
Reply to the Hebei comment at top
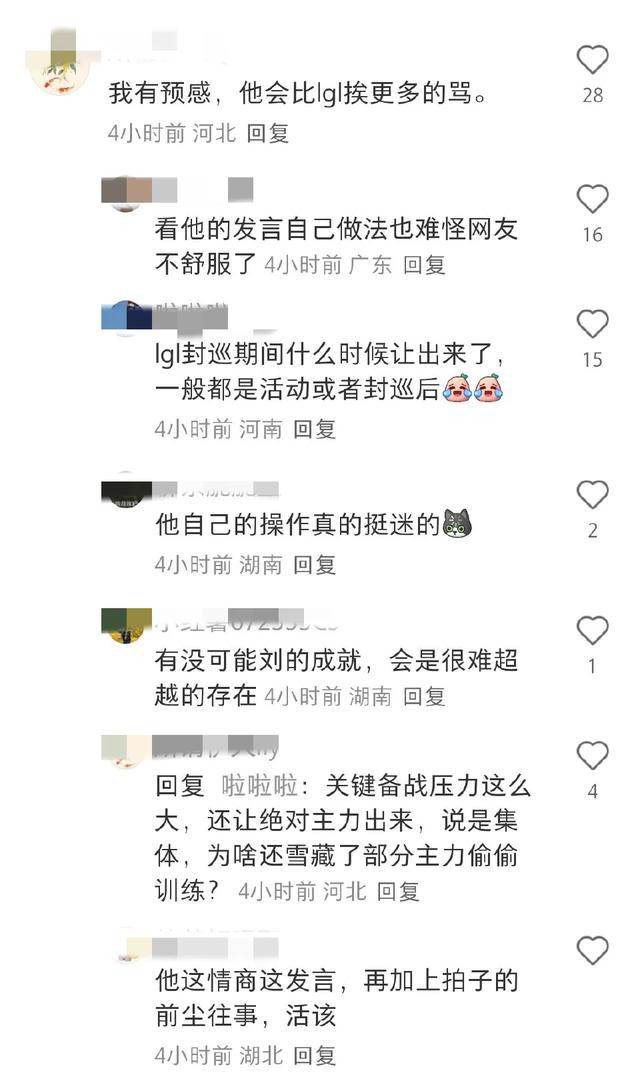pos(268,133)
